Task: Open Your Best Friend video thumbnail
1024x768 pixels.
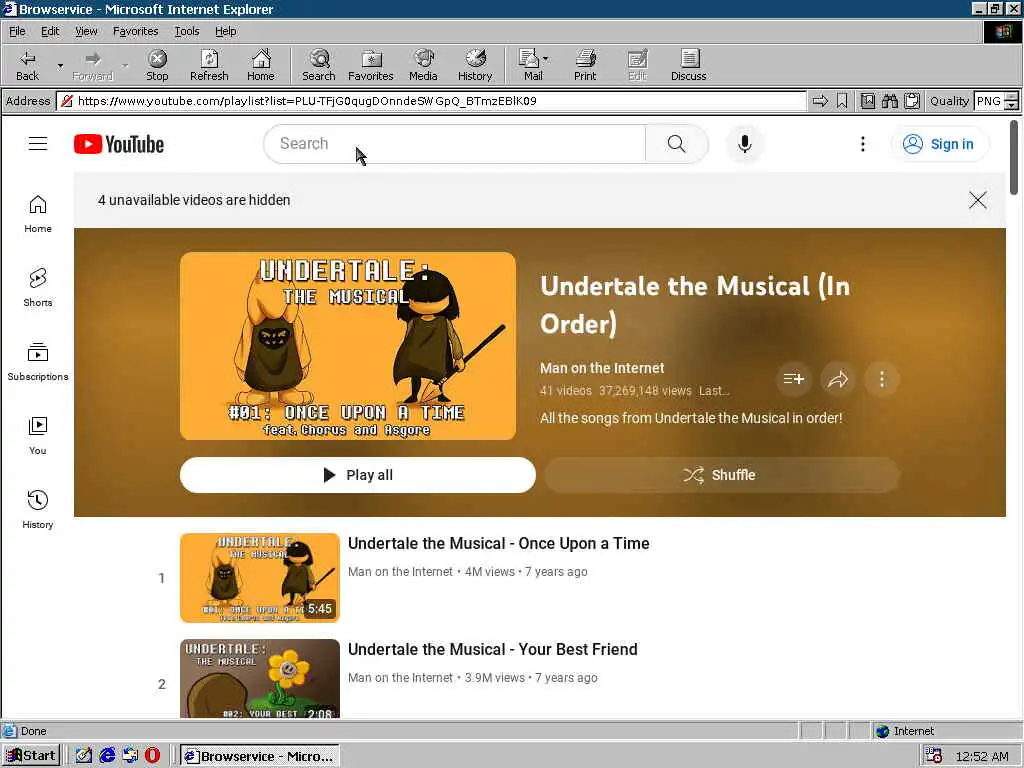Action: (x=260, y=679)
